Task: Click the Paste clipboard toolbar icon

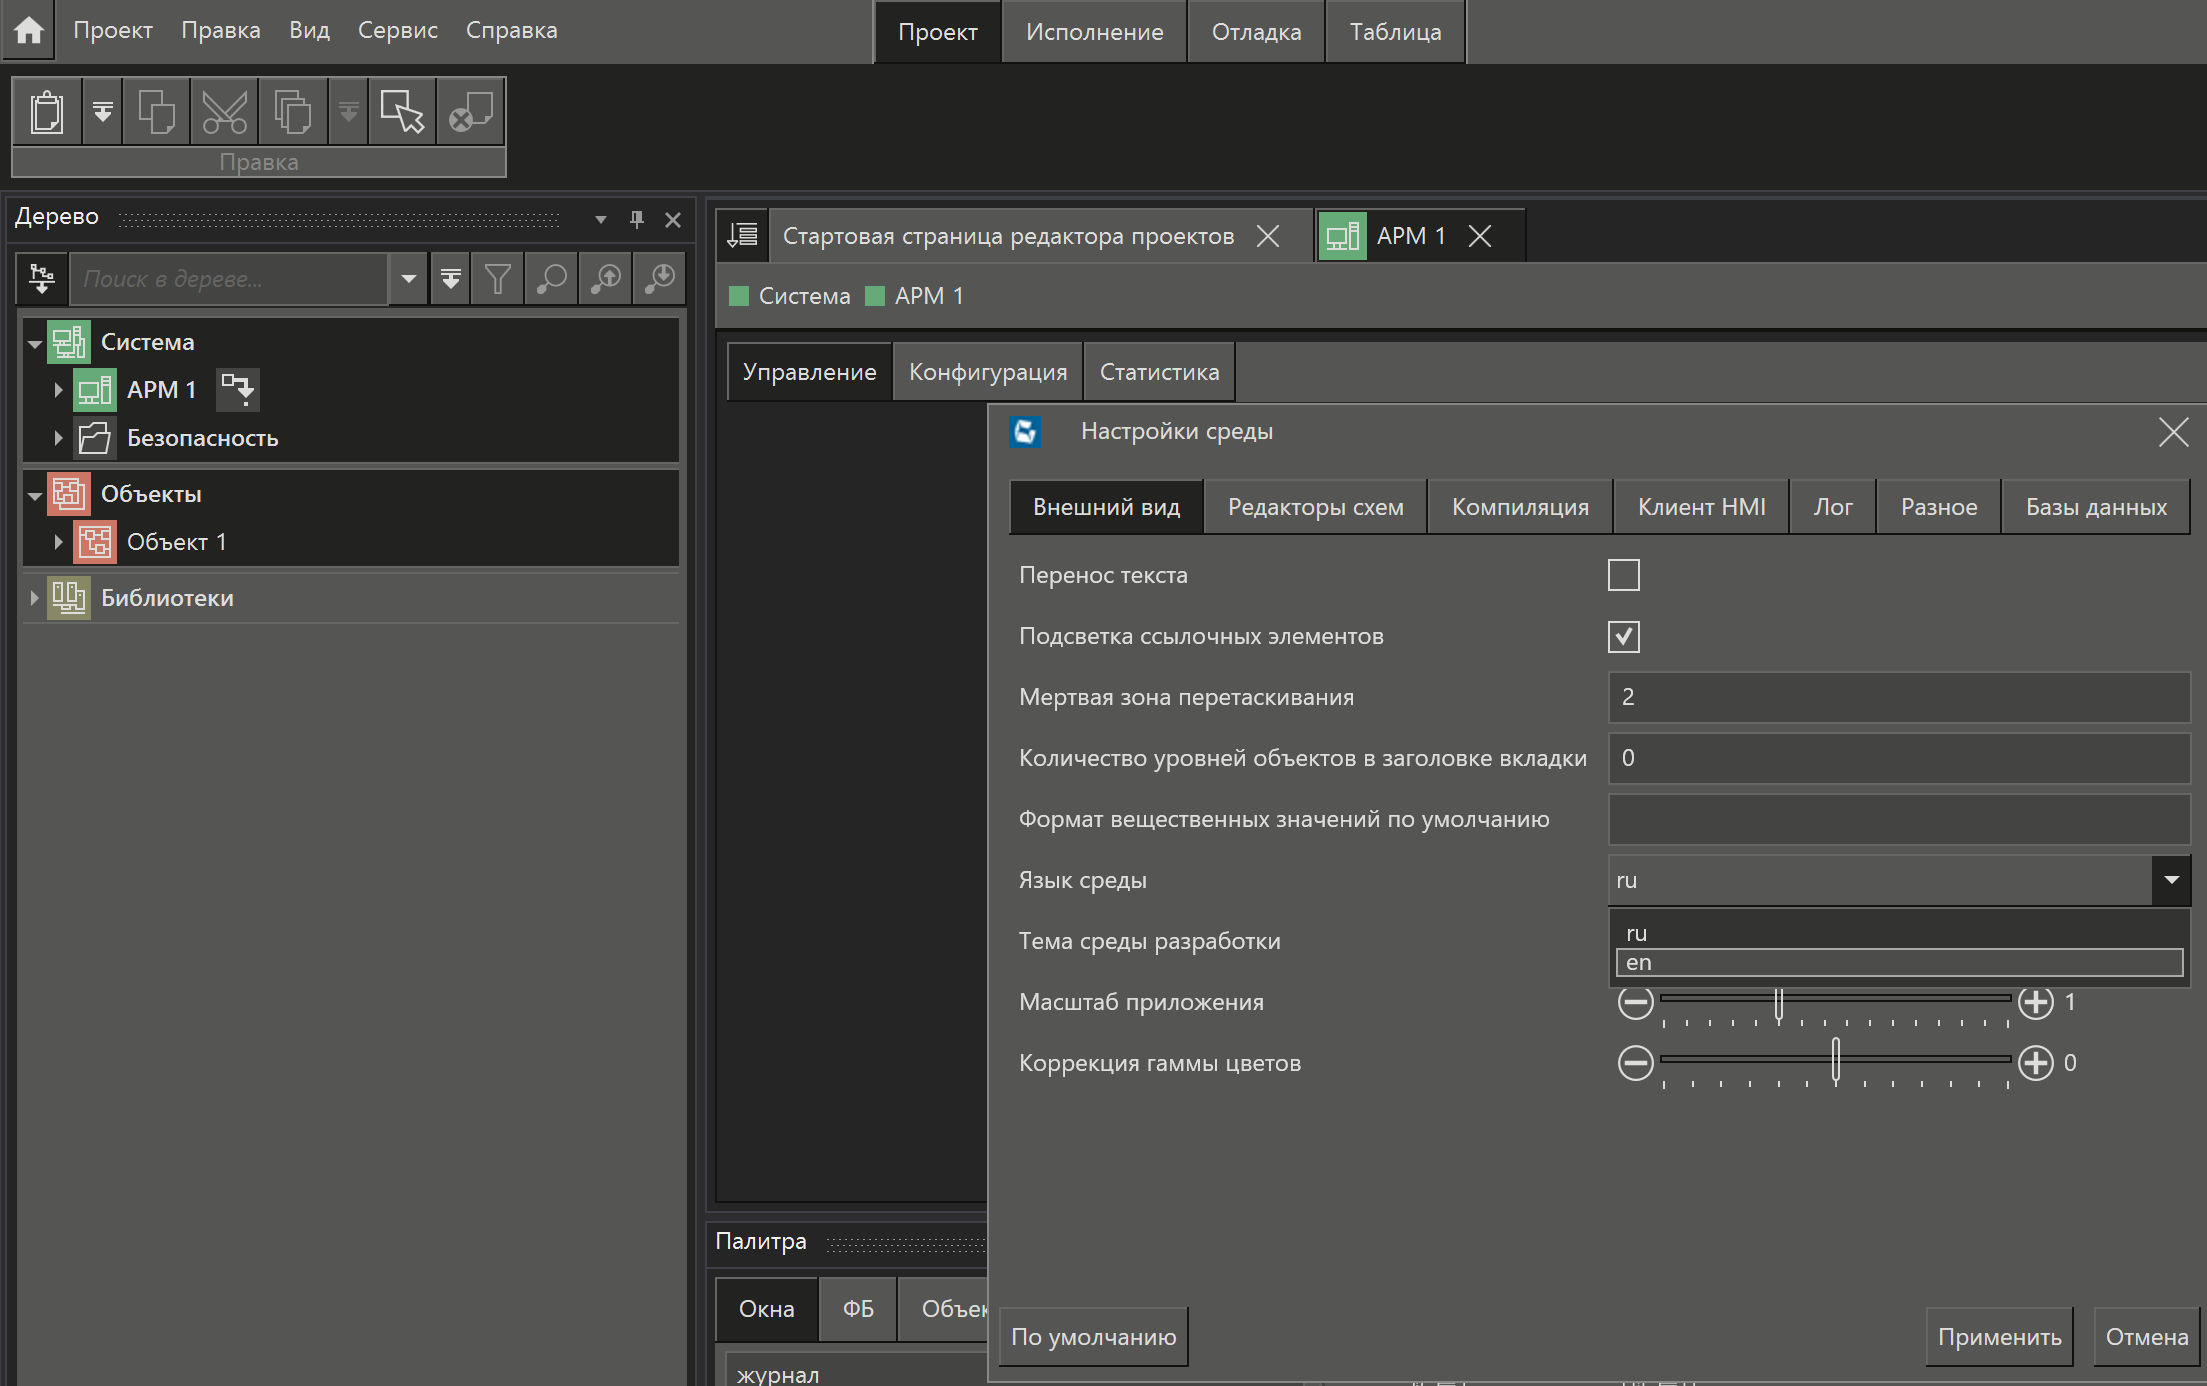Action: coord(47,112)
